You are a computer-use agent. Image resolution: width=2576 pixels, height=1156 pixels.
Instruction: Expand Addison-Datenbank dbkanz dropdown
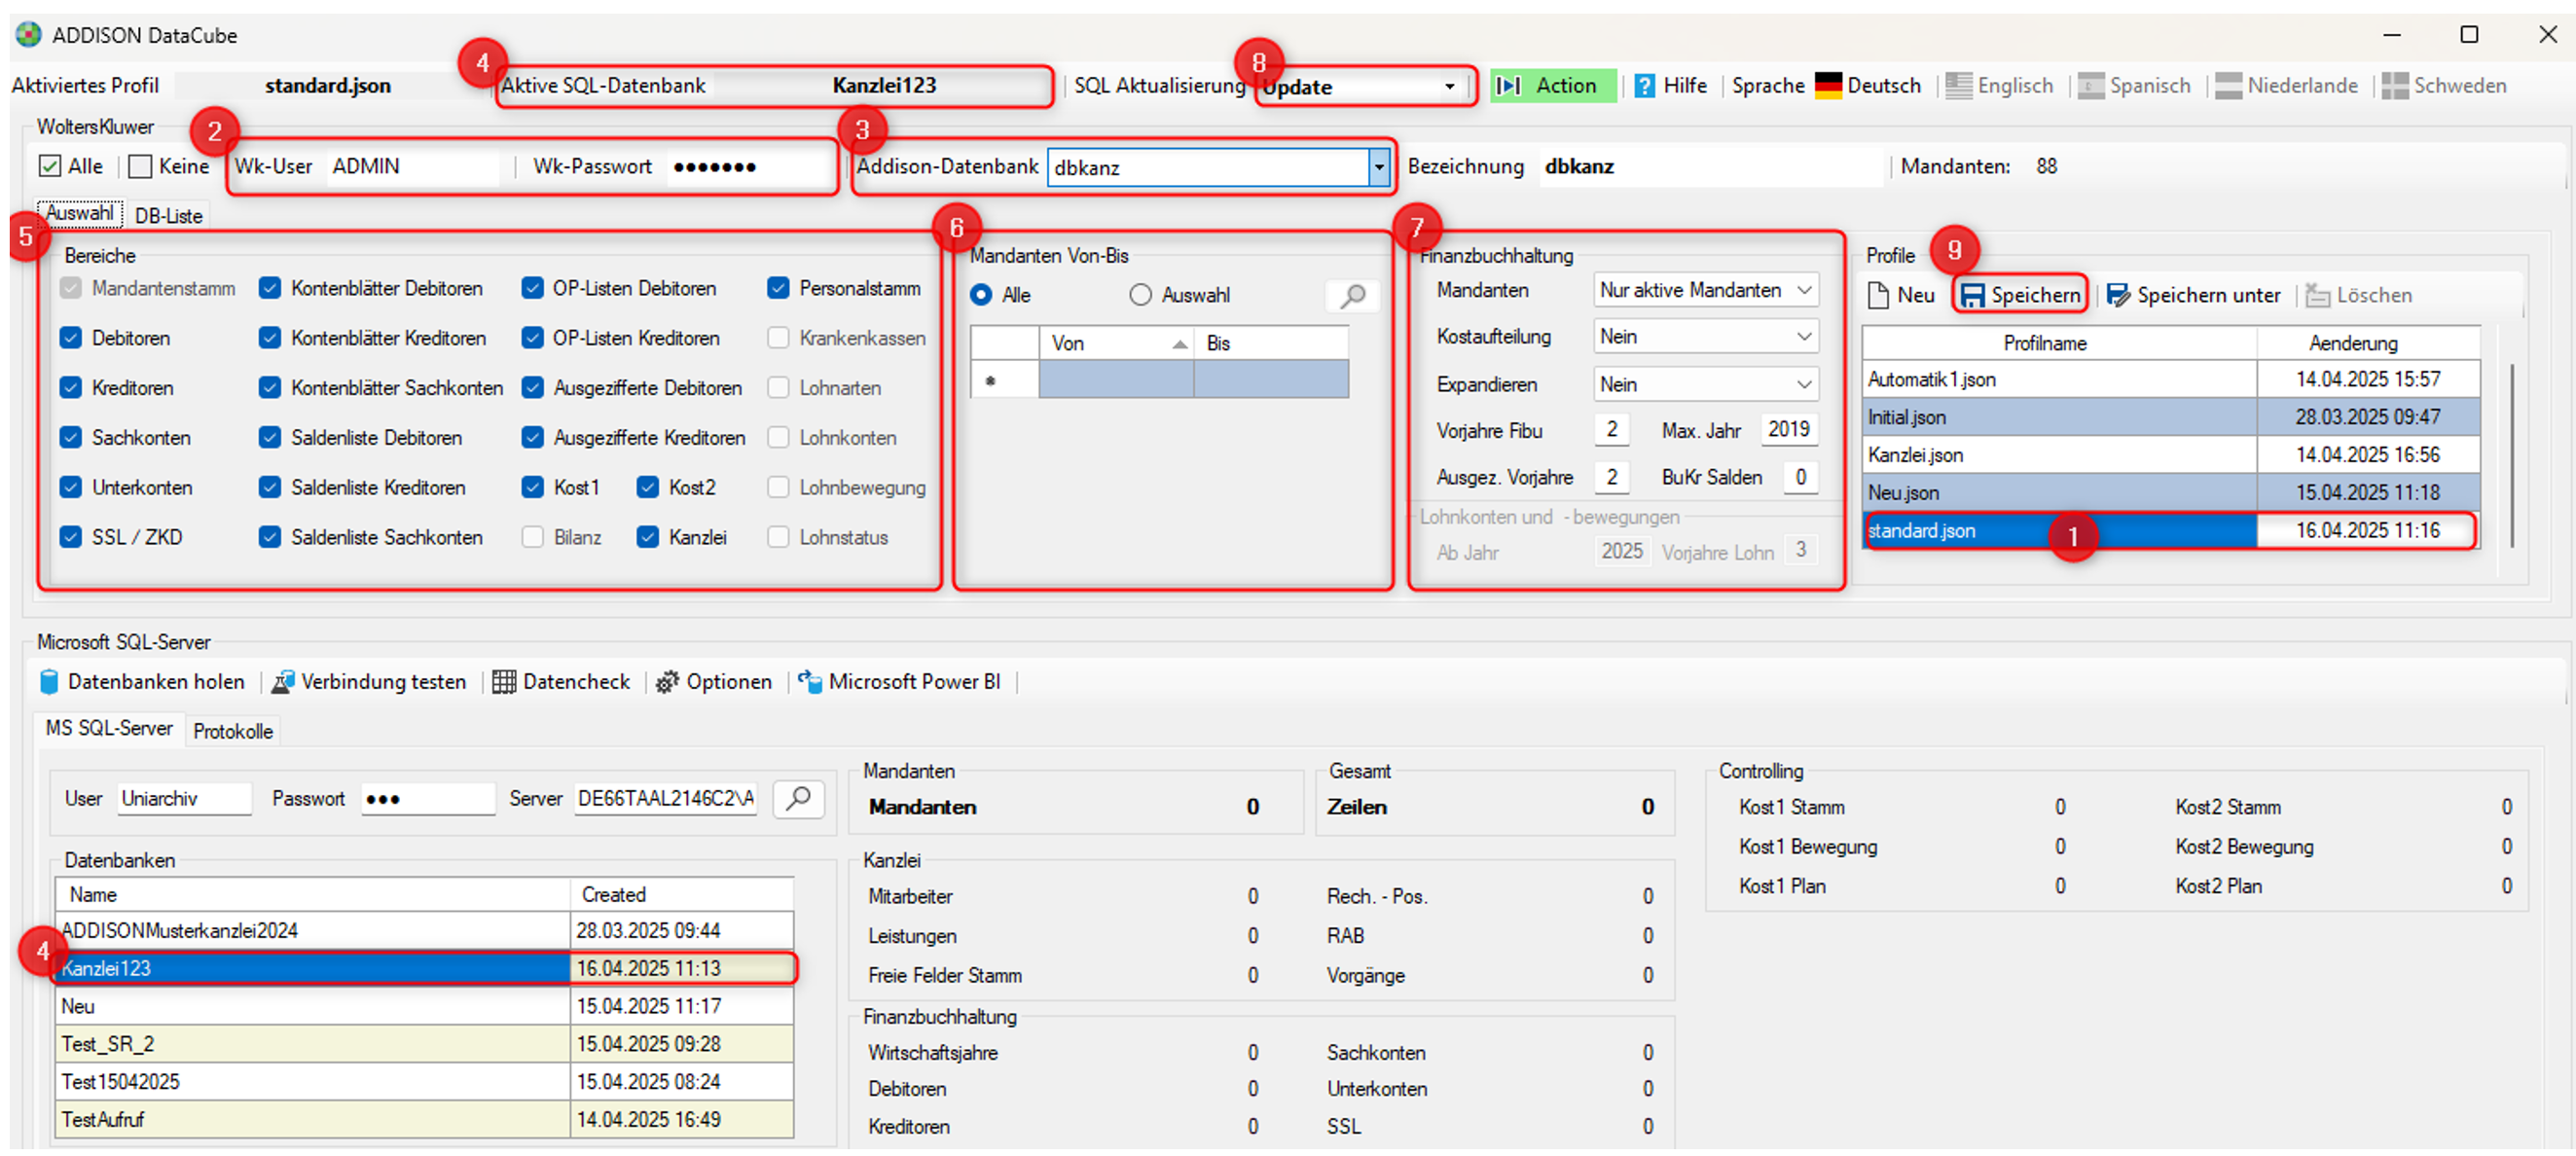pos(1380,167)
